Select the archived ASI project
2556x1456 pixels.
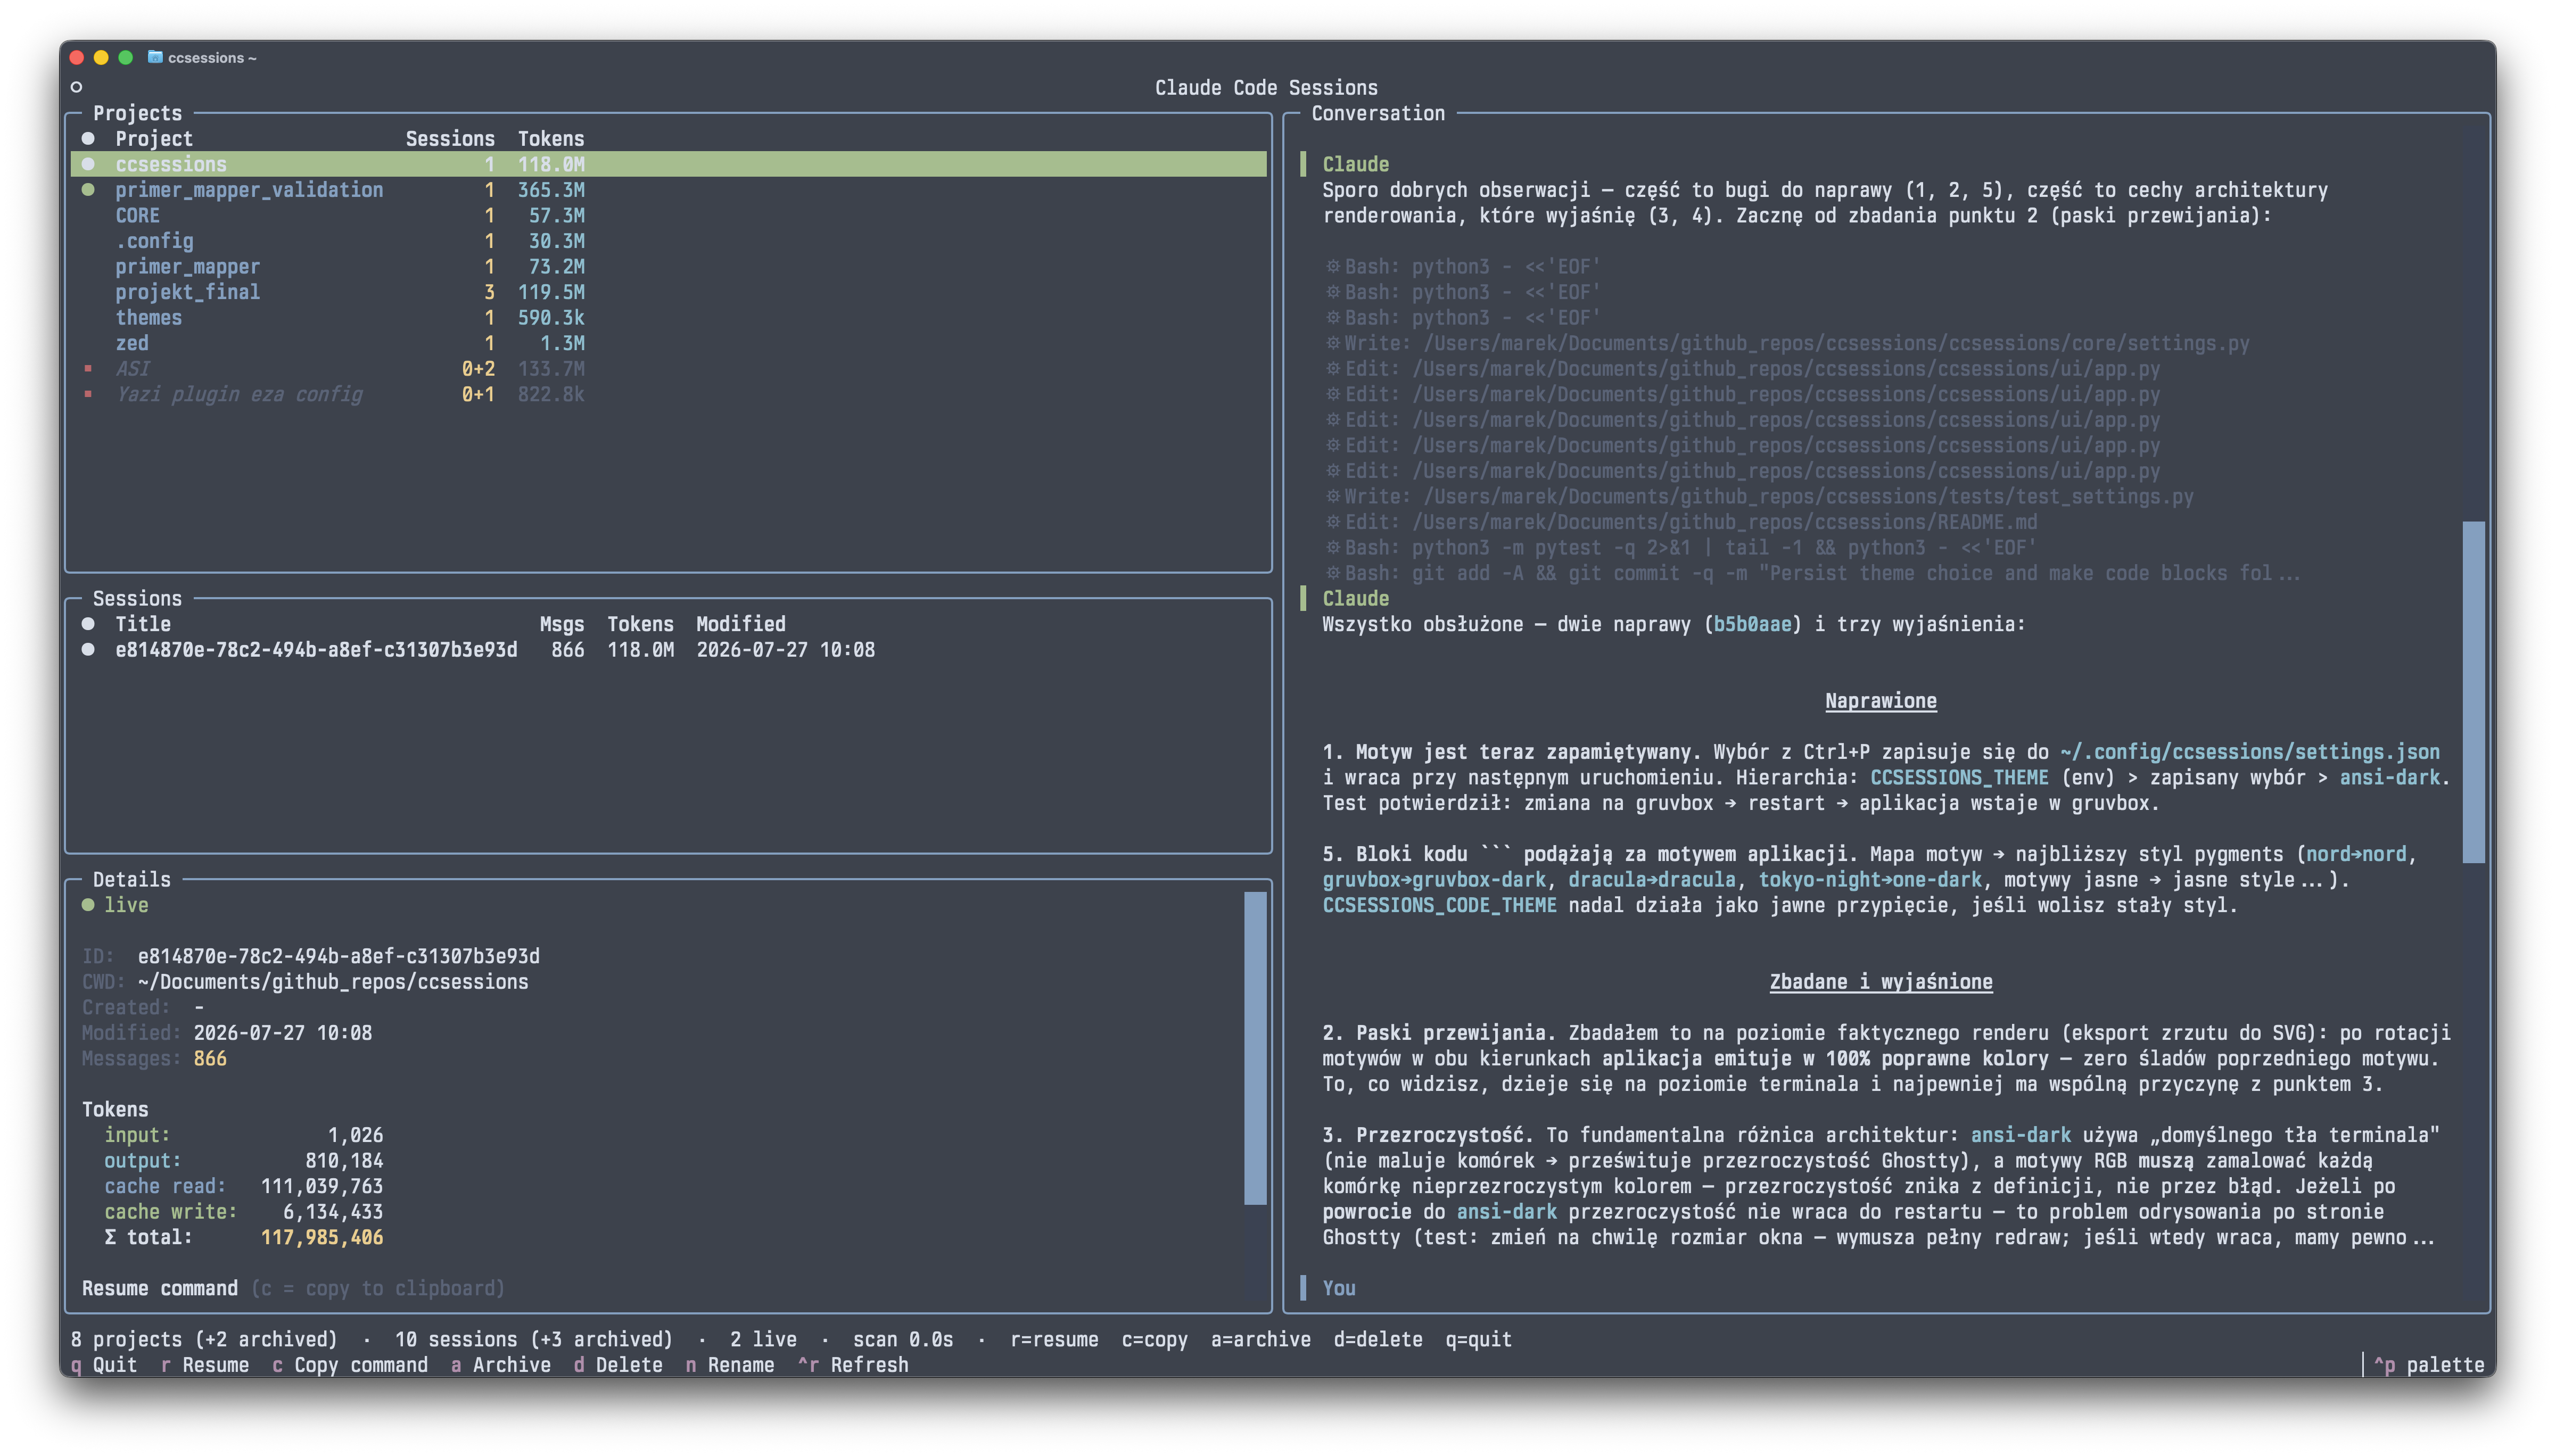668,369
